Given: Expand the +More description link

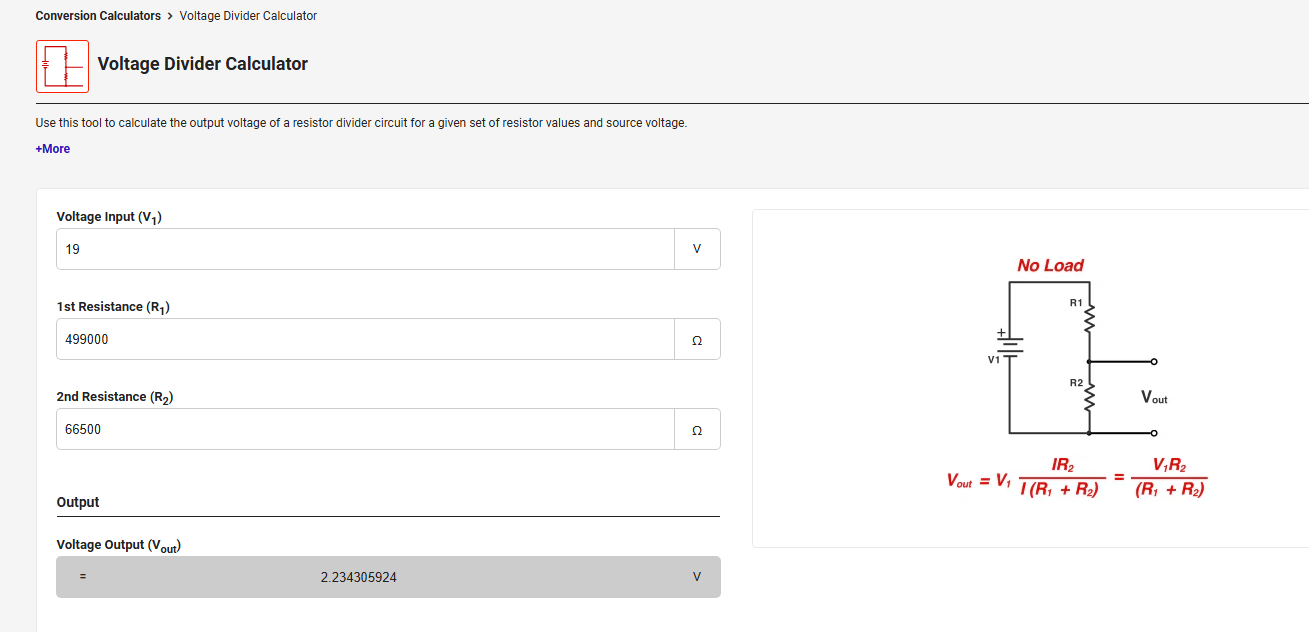Looking at the screenshot, I should coord(53,149).
